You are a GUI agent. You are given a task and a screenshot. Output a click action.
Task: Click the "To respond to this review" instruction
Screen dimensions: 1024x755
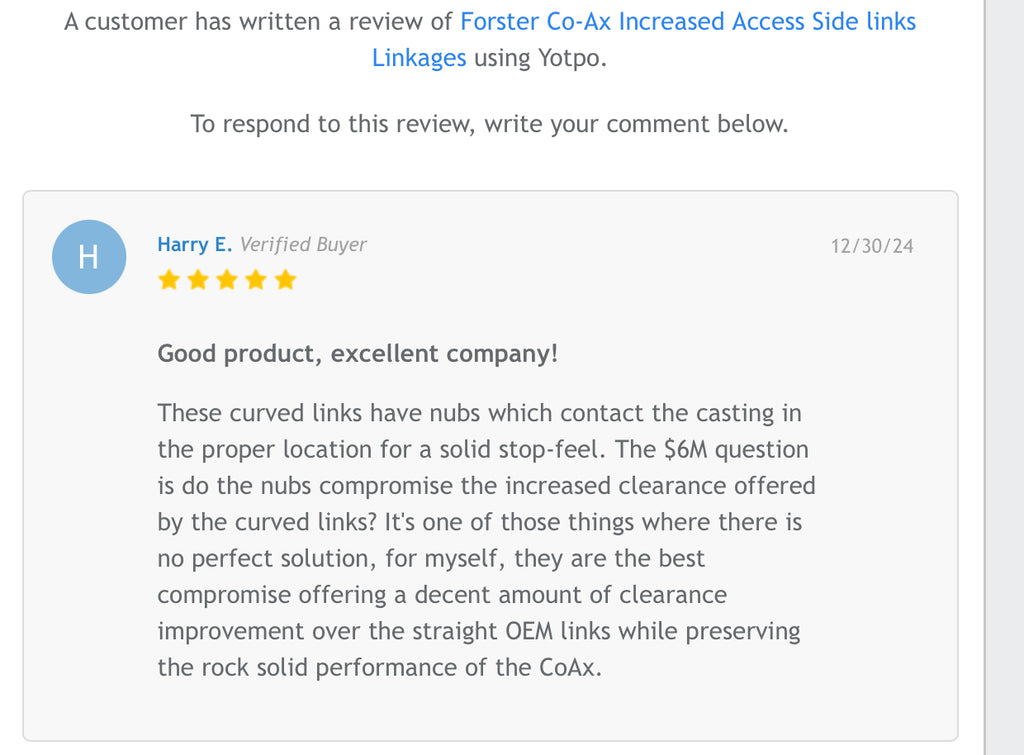(x=489, y=124)
